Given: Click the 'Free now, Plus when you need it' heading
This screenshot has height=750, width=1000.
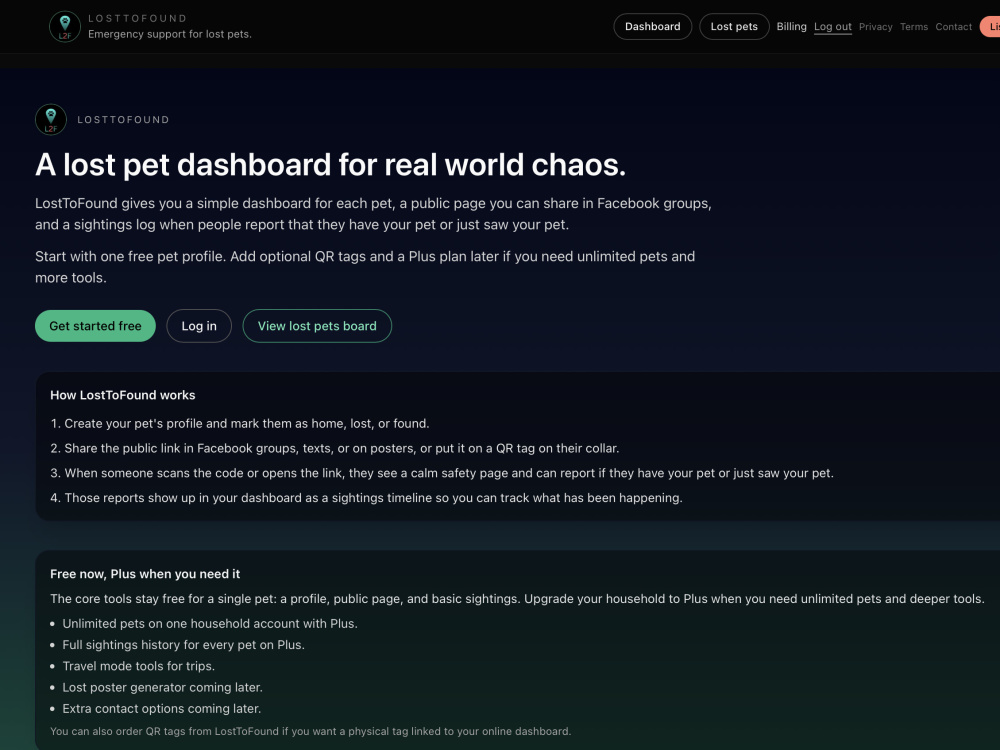Looking at the screenshot, I should pyautogui.click(x=145, y=574).
